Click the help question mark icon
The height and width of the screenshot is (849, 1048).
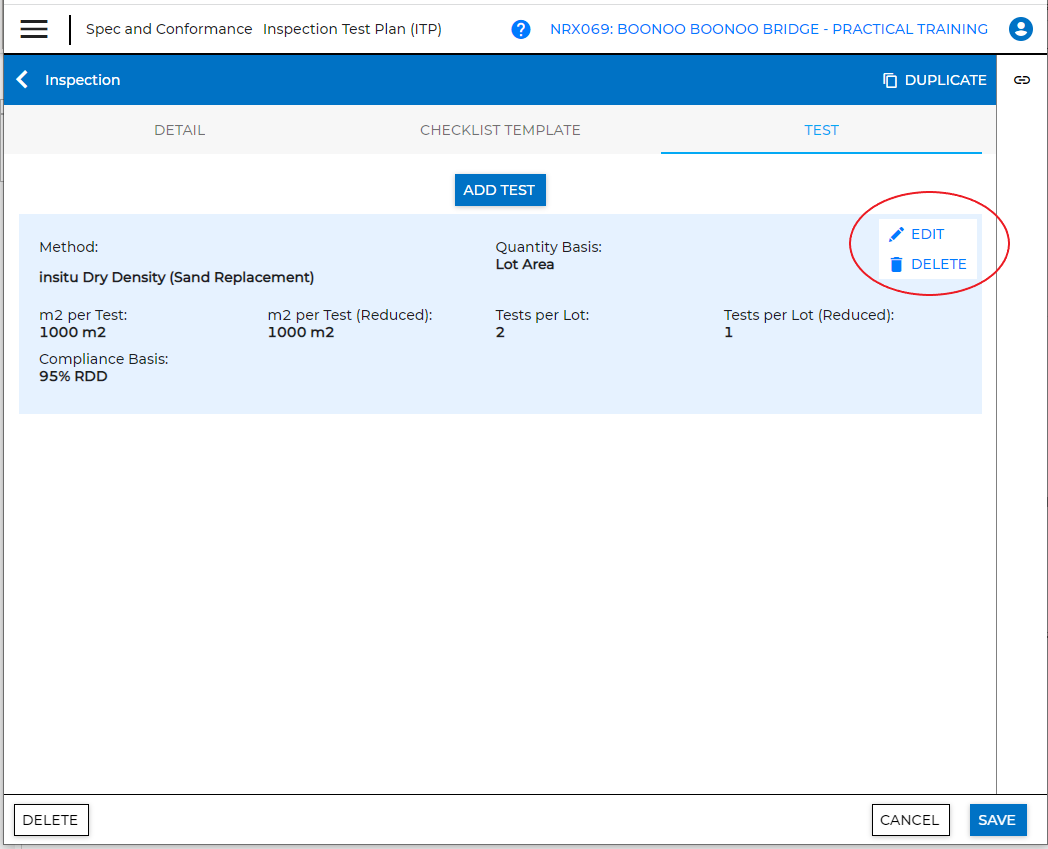coord(521,29)
